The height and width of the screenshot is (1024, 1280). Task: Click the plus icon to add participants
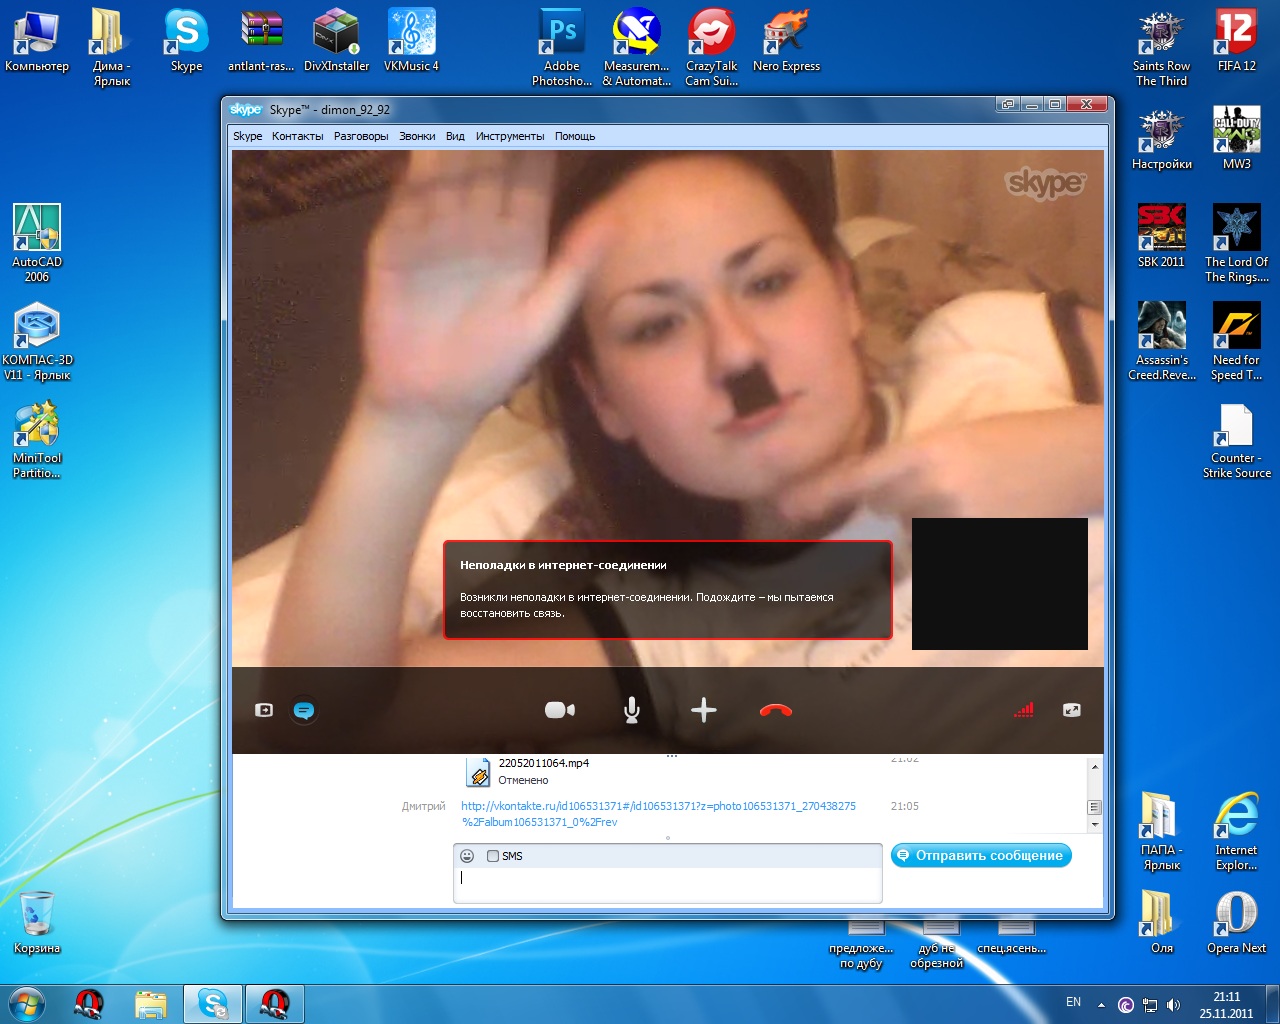coord(704,710)
